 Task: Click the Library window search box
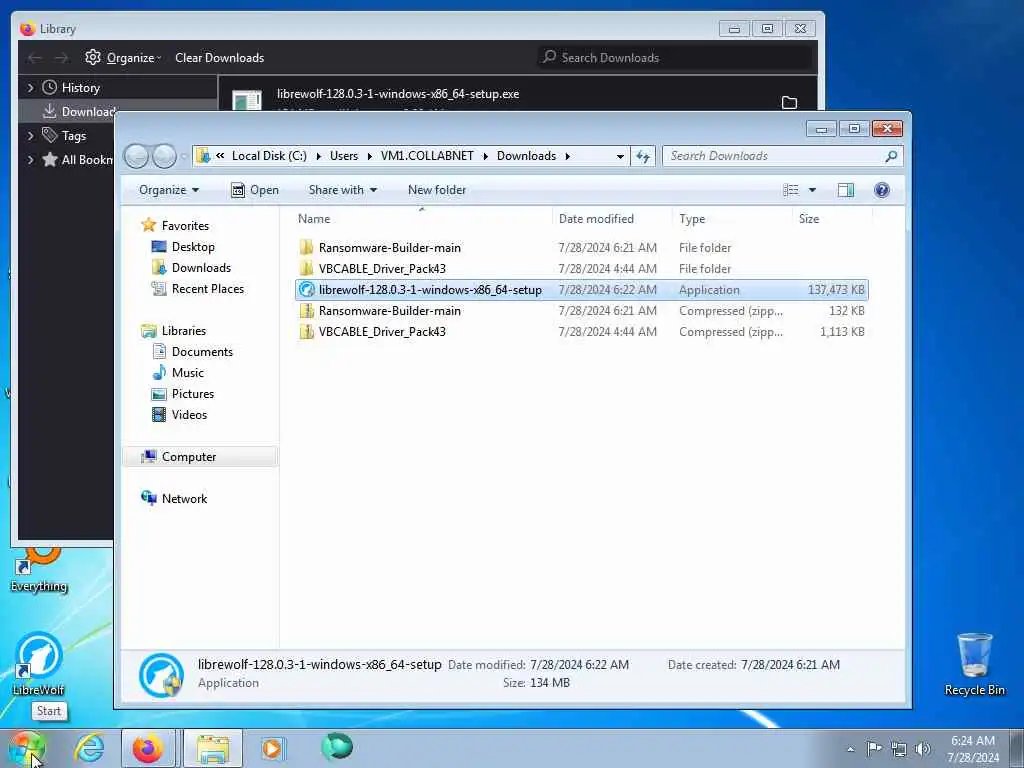pos(675,57)
